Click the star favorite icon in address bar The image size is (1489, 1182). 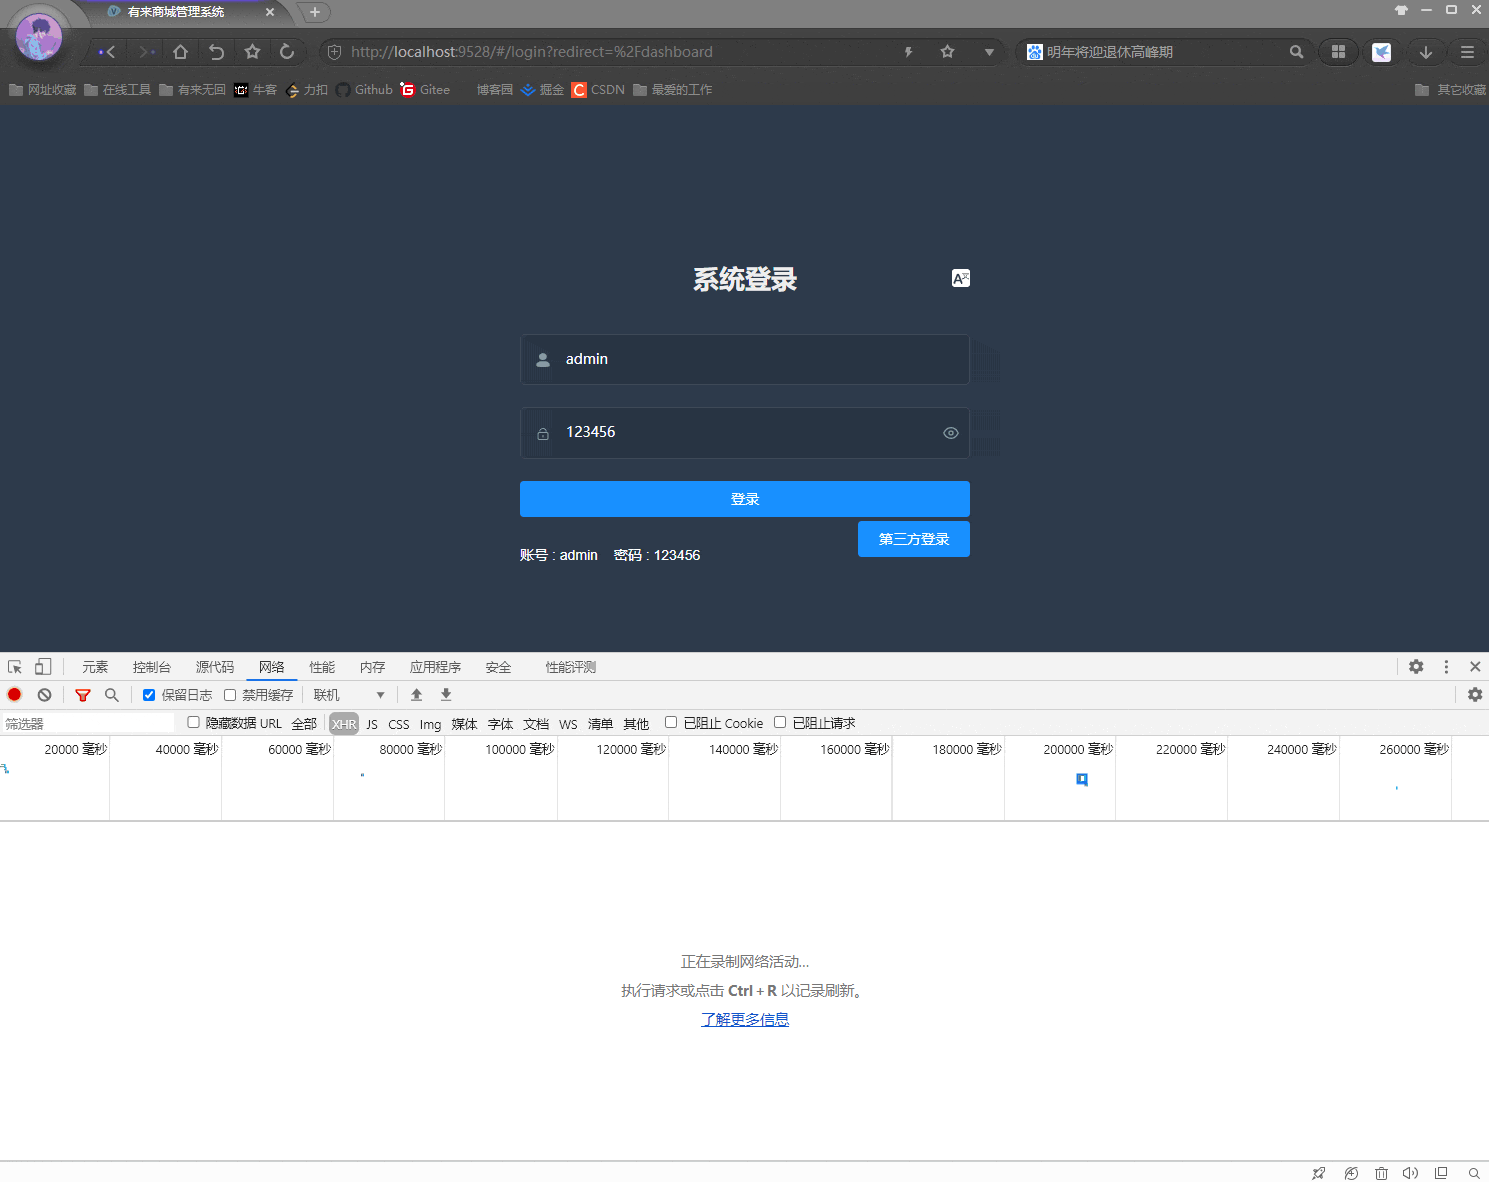947,52
